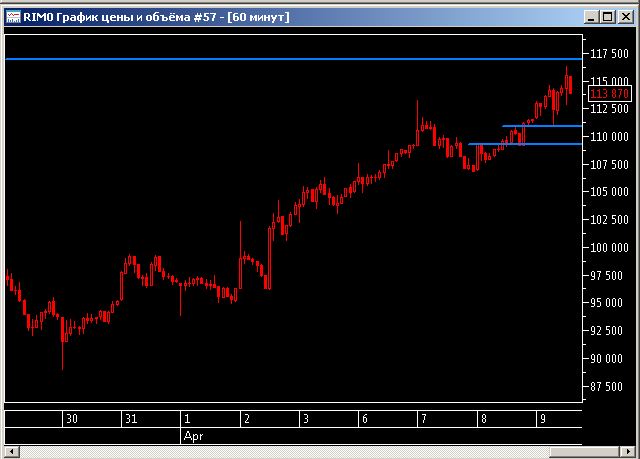The width and height of the screenshot is (640, 459).
Task: Click the chart window title bar icon
Action: click(x=13, y=17)
